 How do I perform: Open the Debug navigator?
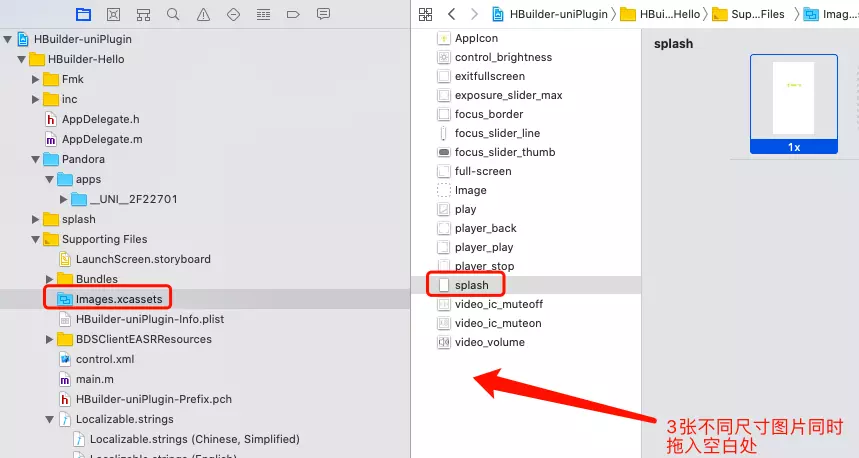(x=263, y=14)
